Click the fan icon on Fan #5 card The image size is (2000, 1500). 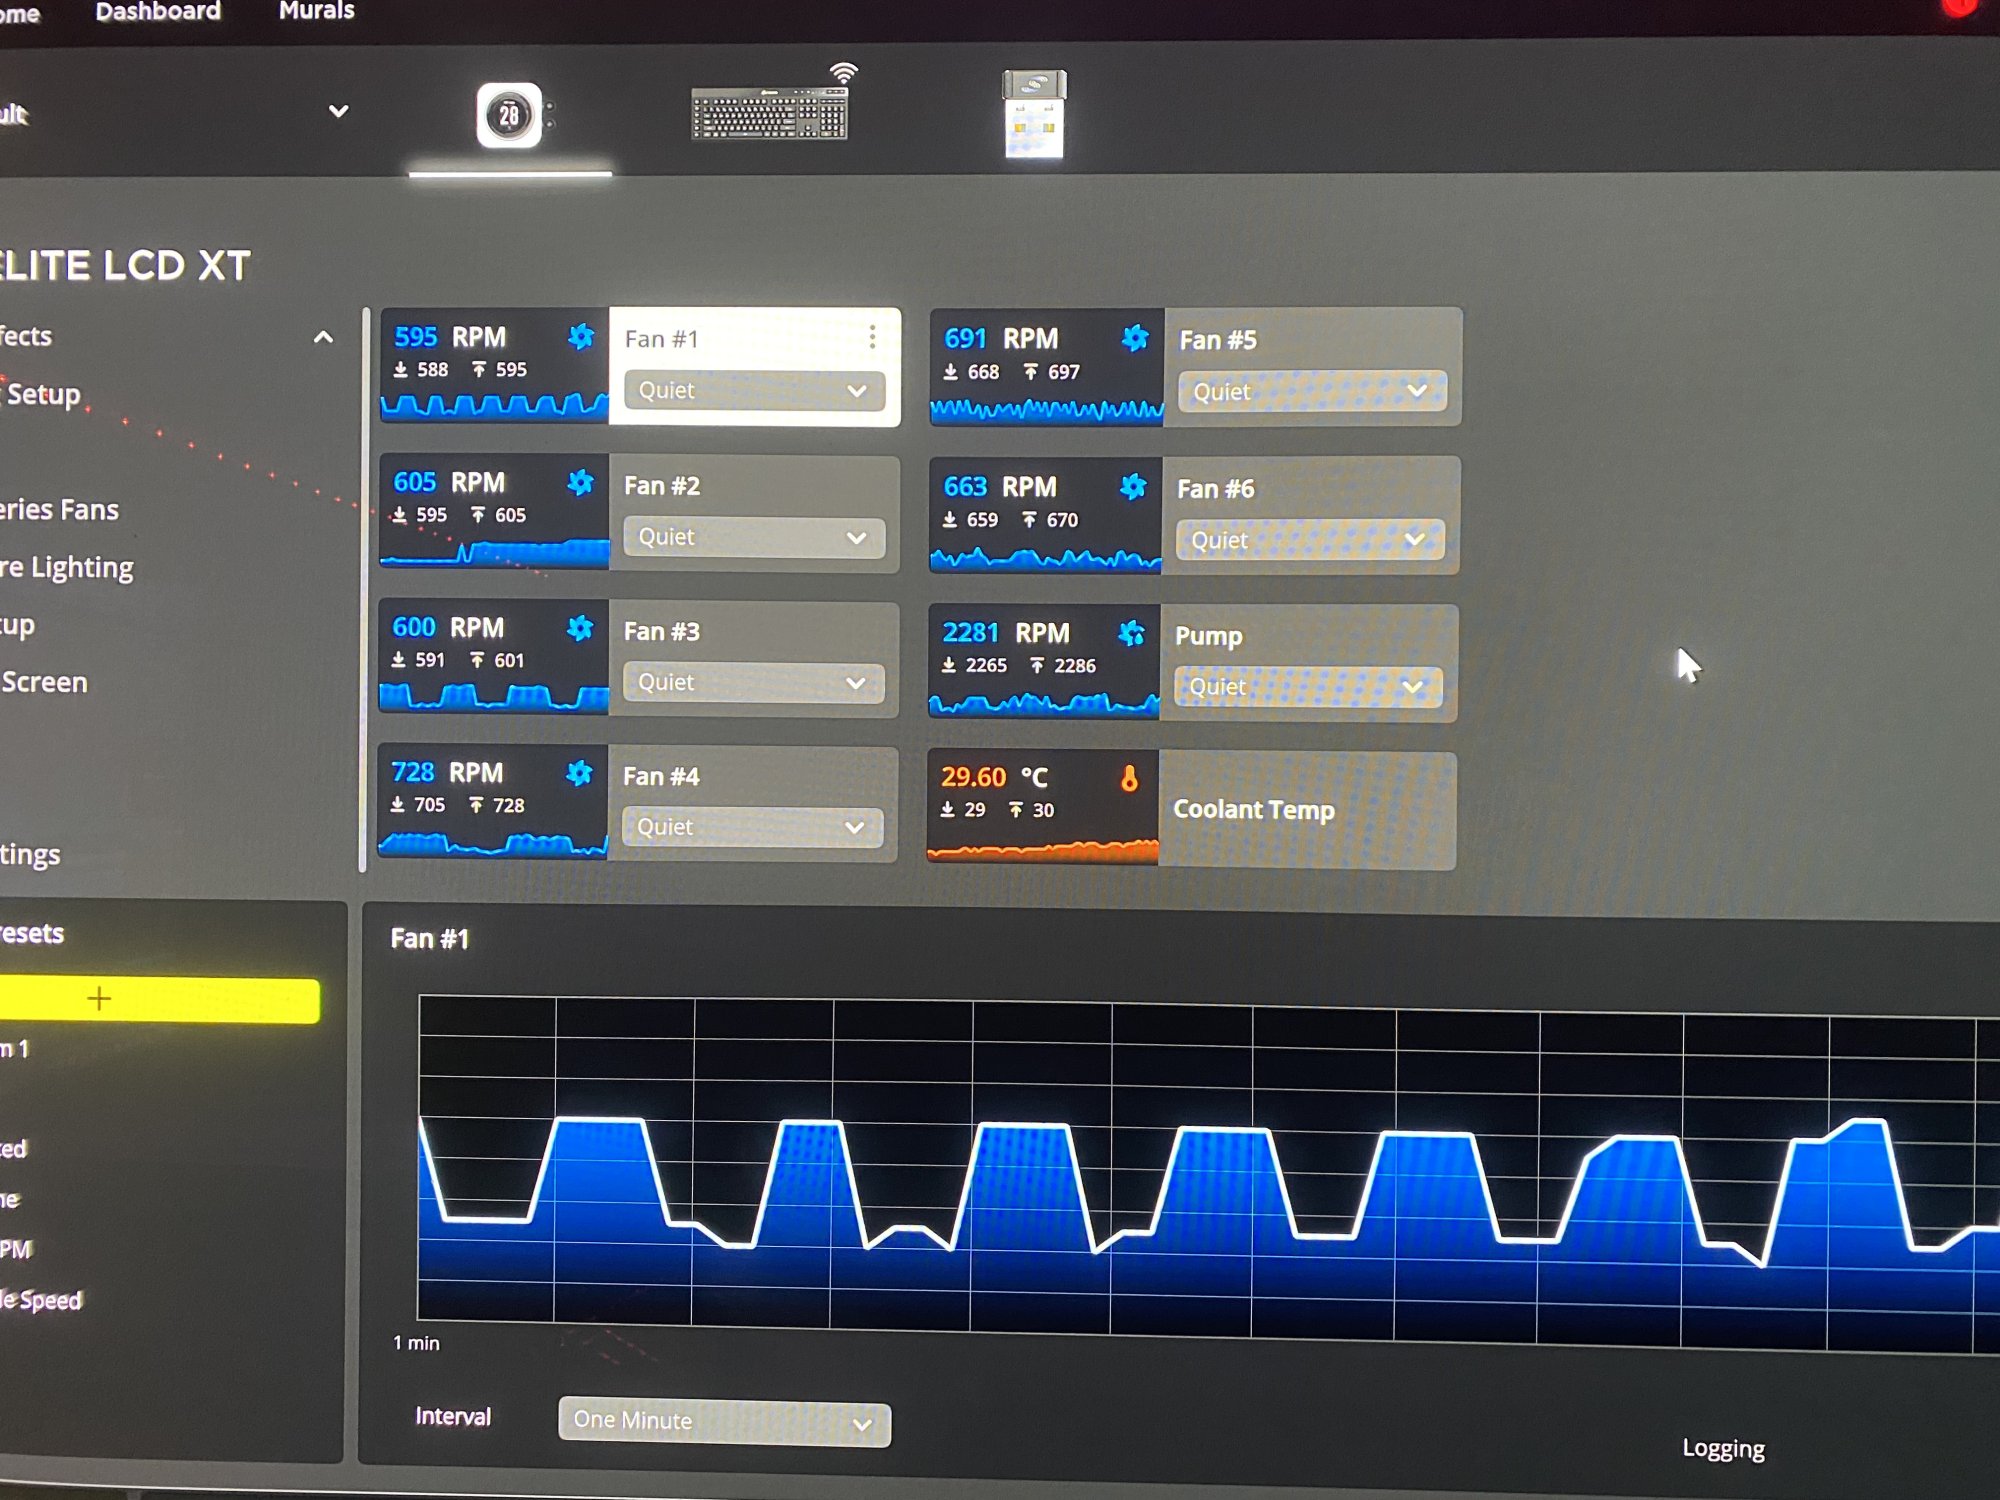tap(1133, 339)
